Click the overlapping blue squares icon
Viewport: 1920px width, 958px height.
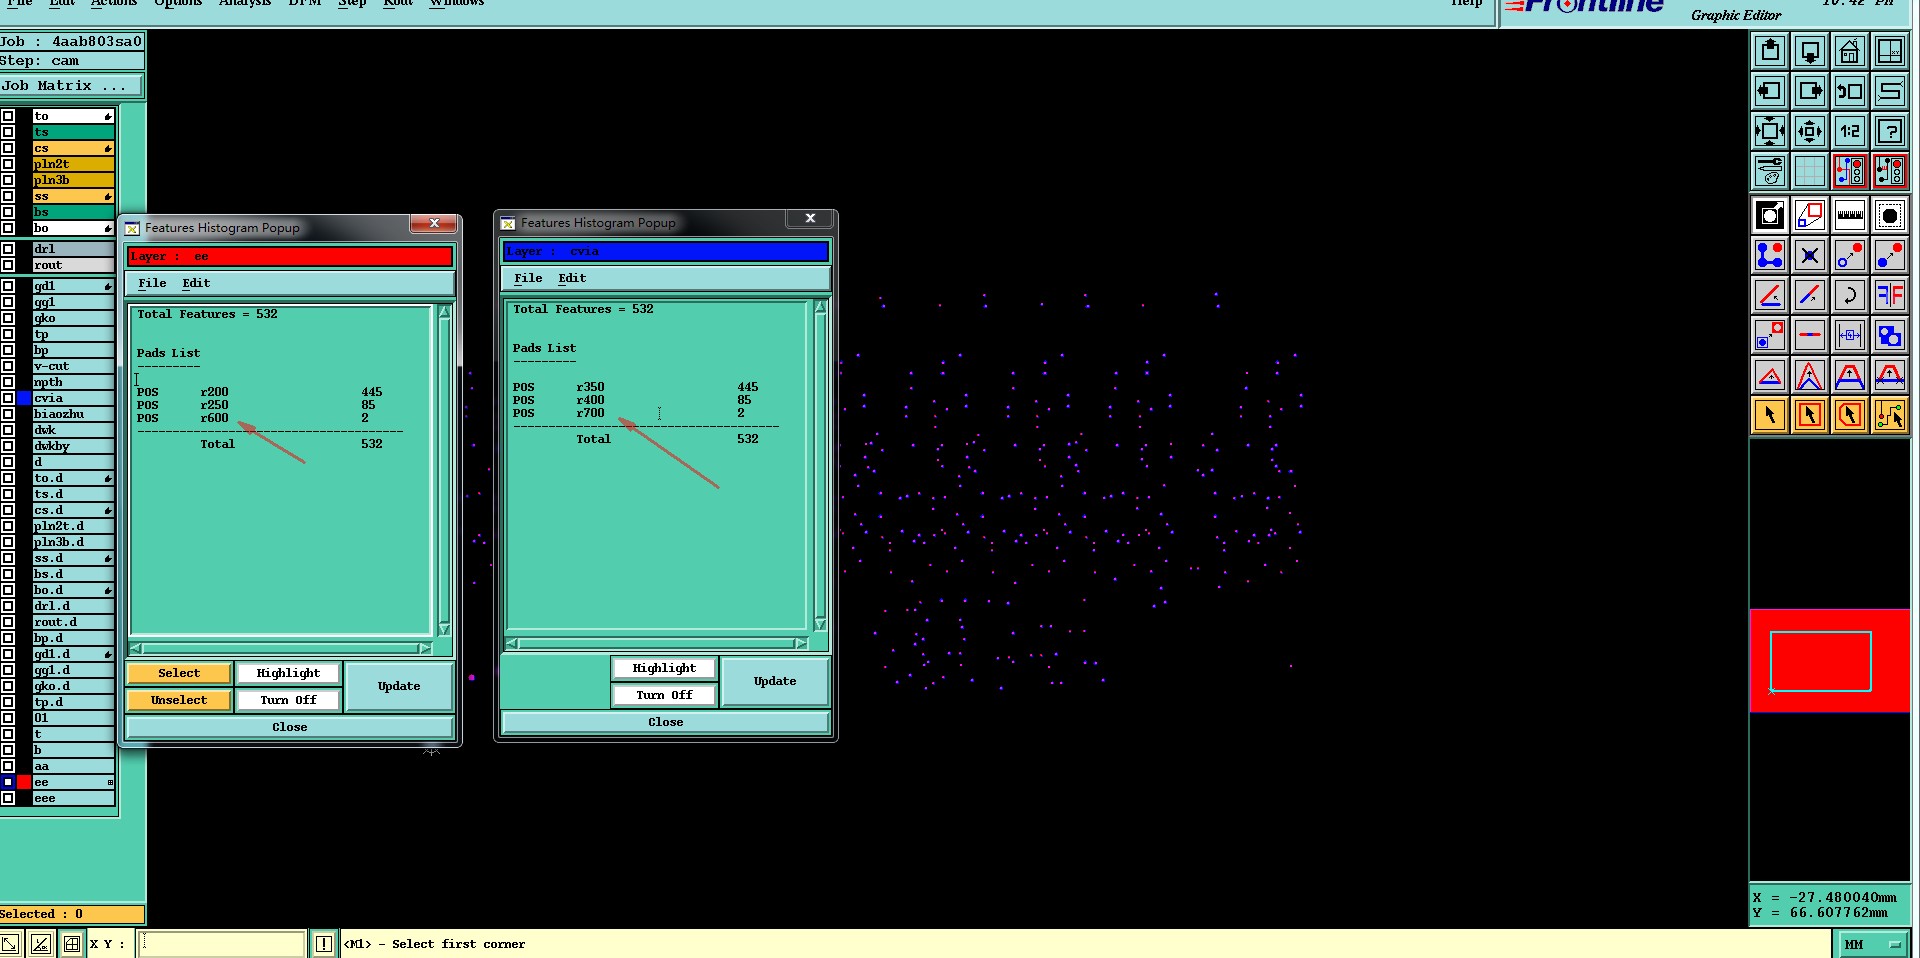pos(1890,335)
